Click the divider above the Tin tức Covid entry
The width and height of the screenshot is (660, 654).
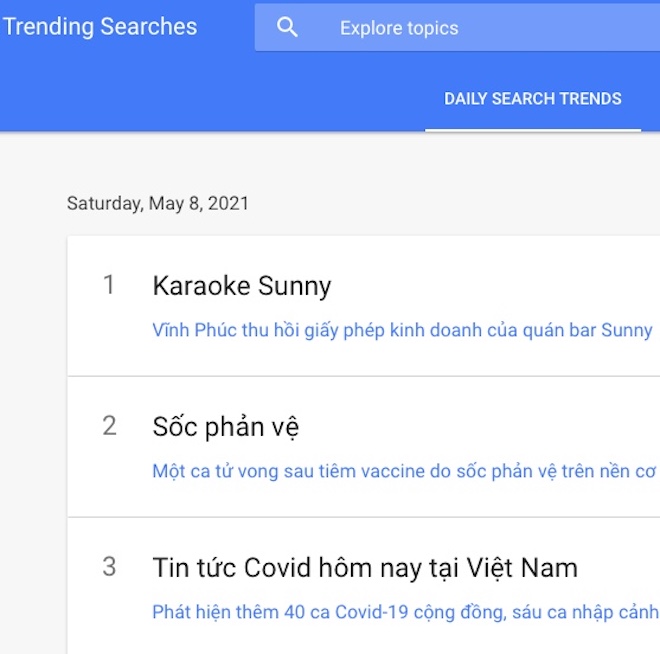[x=364, y=517]
